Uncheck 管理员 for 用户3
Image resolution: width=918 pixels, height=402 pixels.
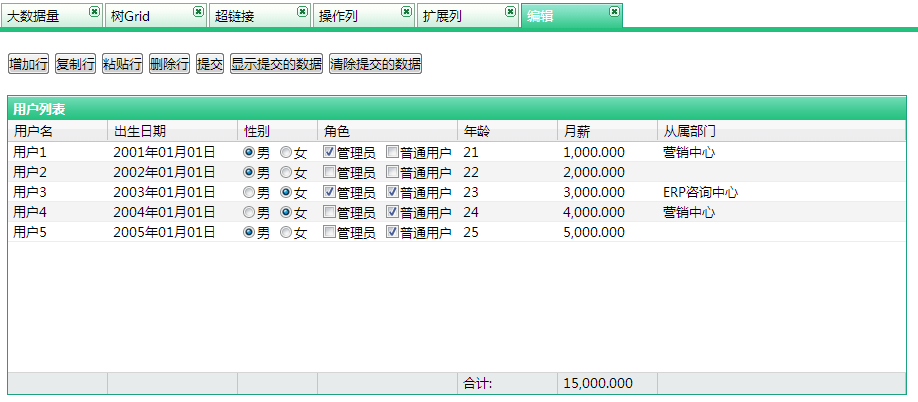pyautogui.click(x=329, y=191)
